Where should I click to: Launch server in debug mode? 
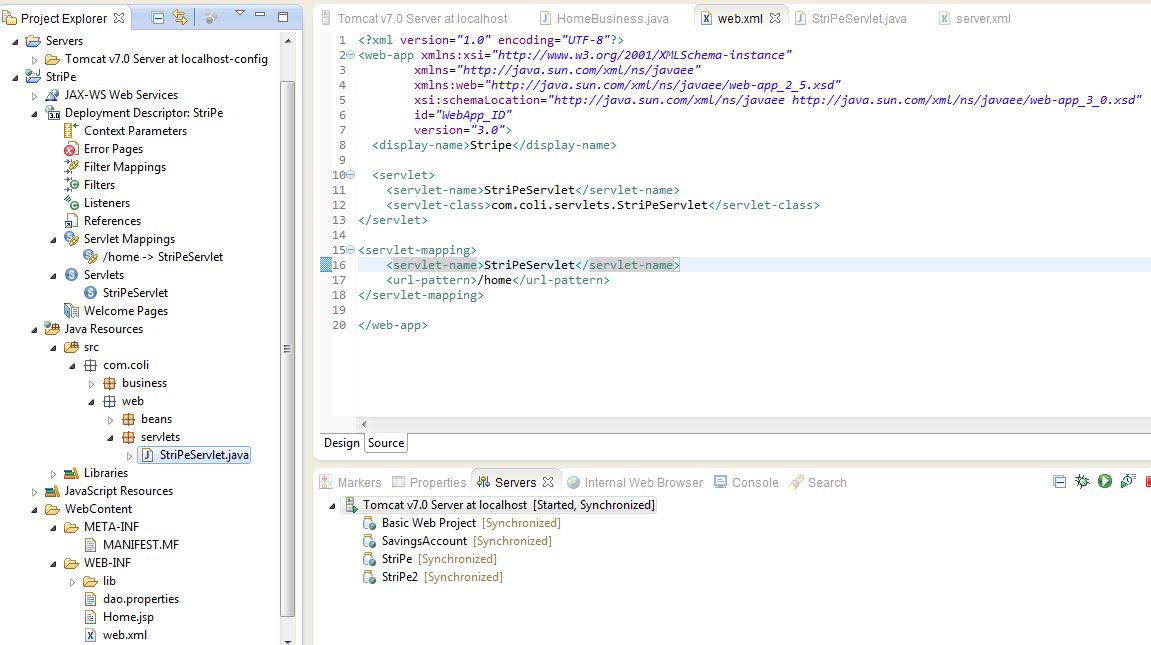(1082, 481)
